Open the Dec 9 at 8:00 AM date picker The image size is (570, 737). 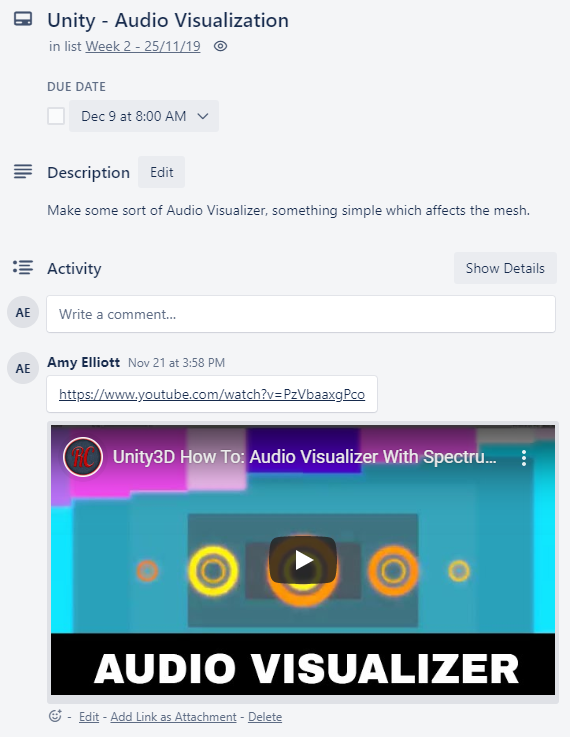[144, 116]
